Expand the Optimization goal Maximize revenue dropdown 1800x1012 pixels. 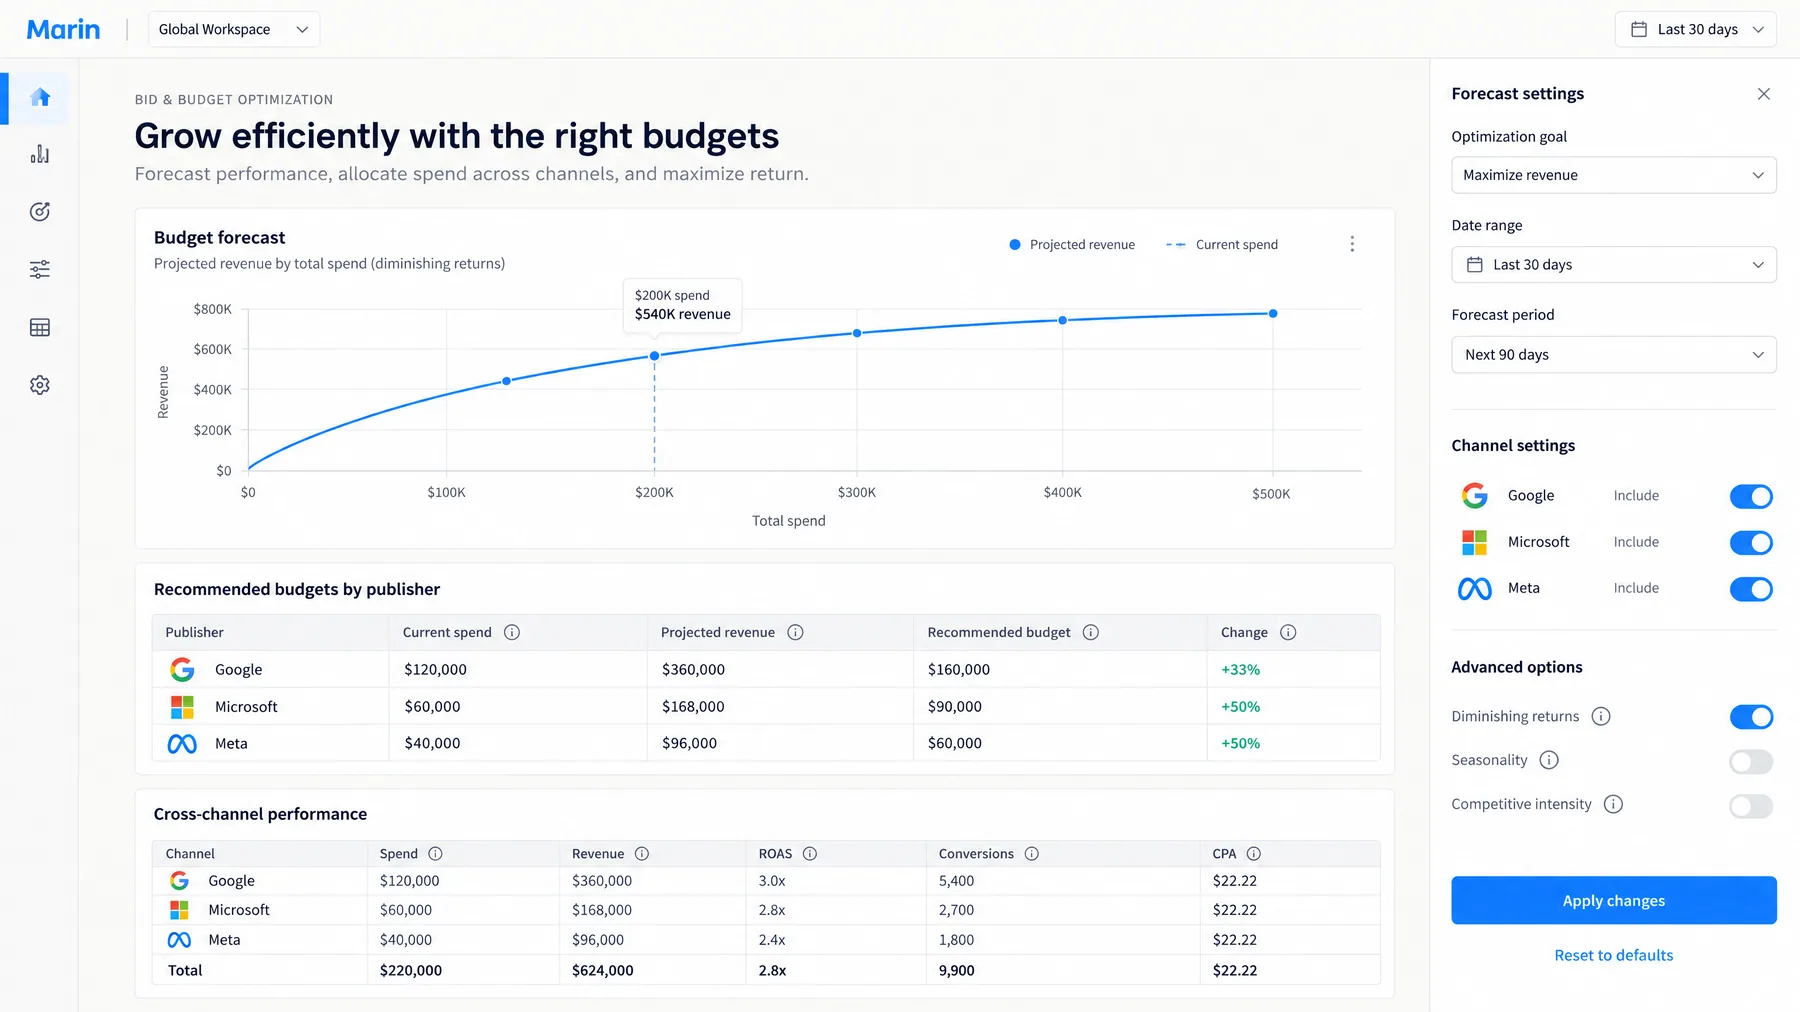(x=1614, y=175)
